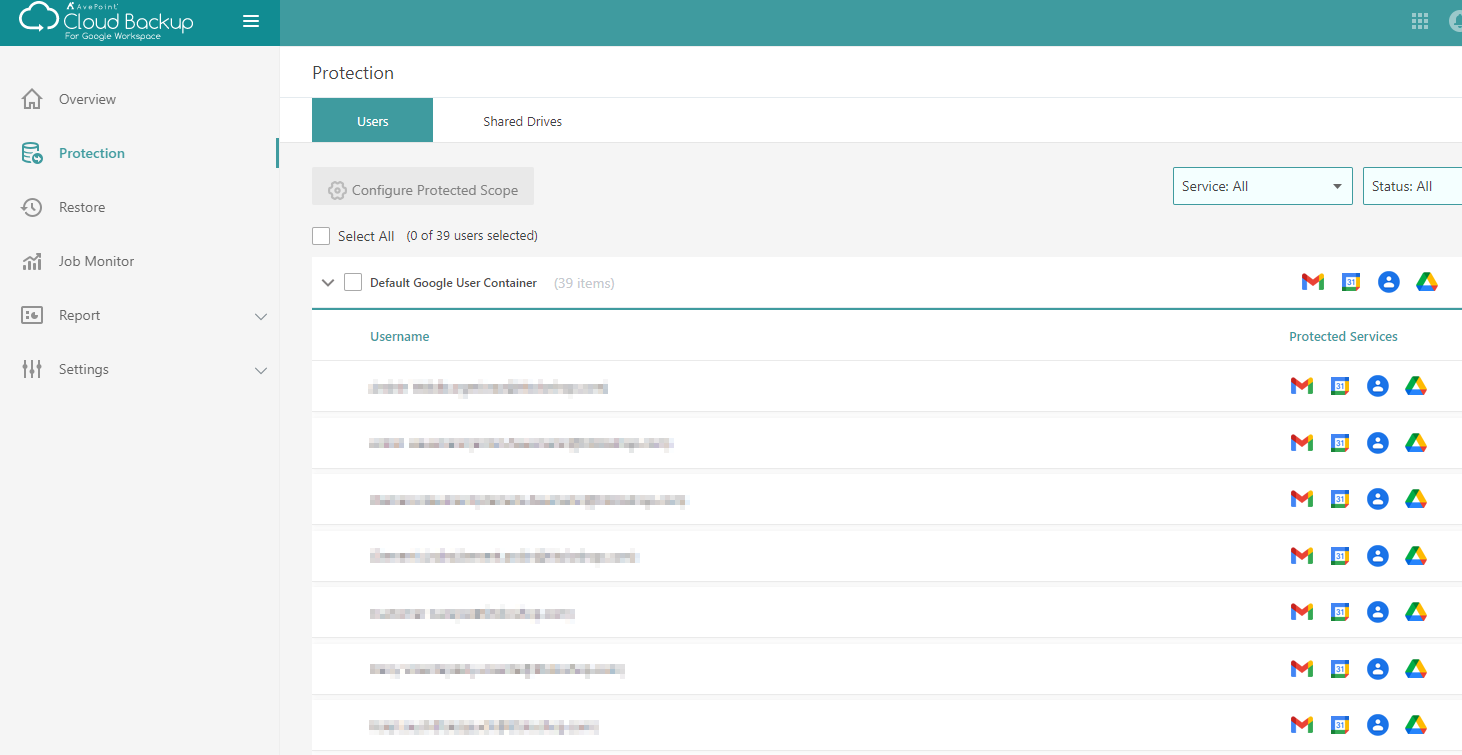
Task: Click the Drive icon in last visible user row
Action: click(1415, 725)
